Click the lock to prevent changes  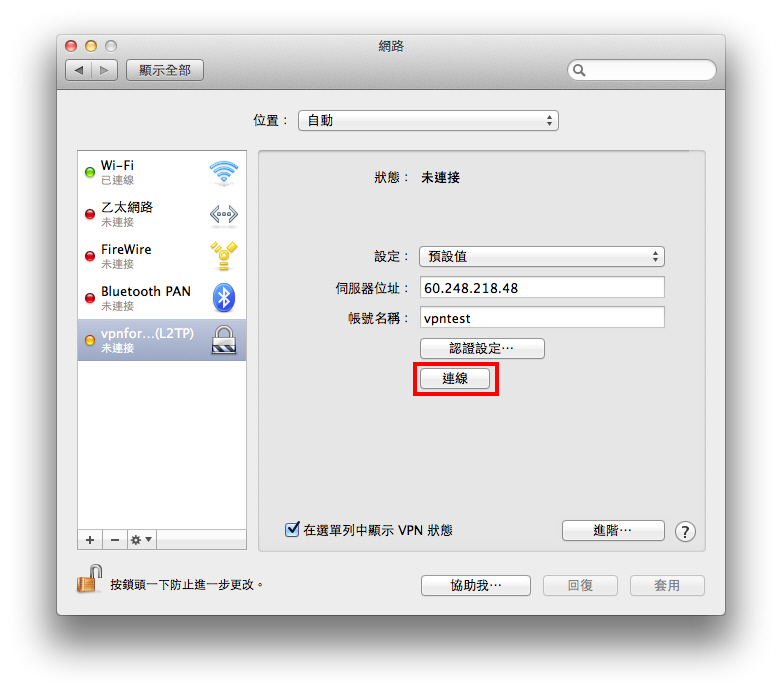89,579
